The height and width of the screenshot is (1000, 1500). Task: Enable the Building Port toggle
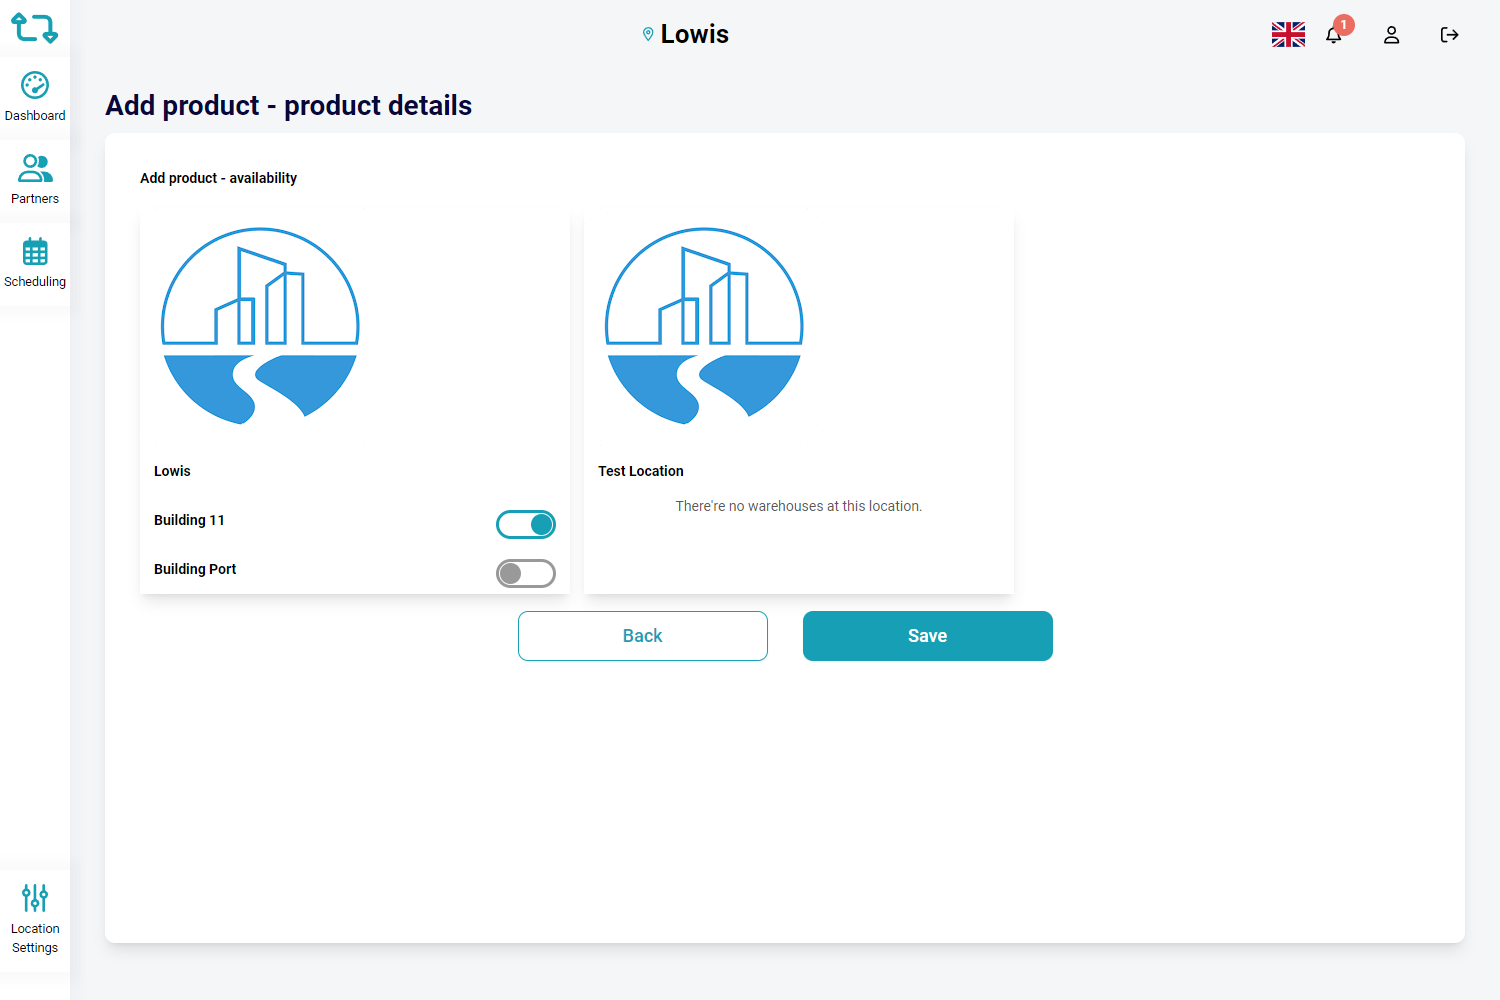(x=526, y=573)
